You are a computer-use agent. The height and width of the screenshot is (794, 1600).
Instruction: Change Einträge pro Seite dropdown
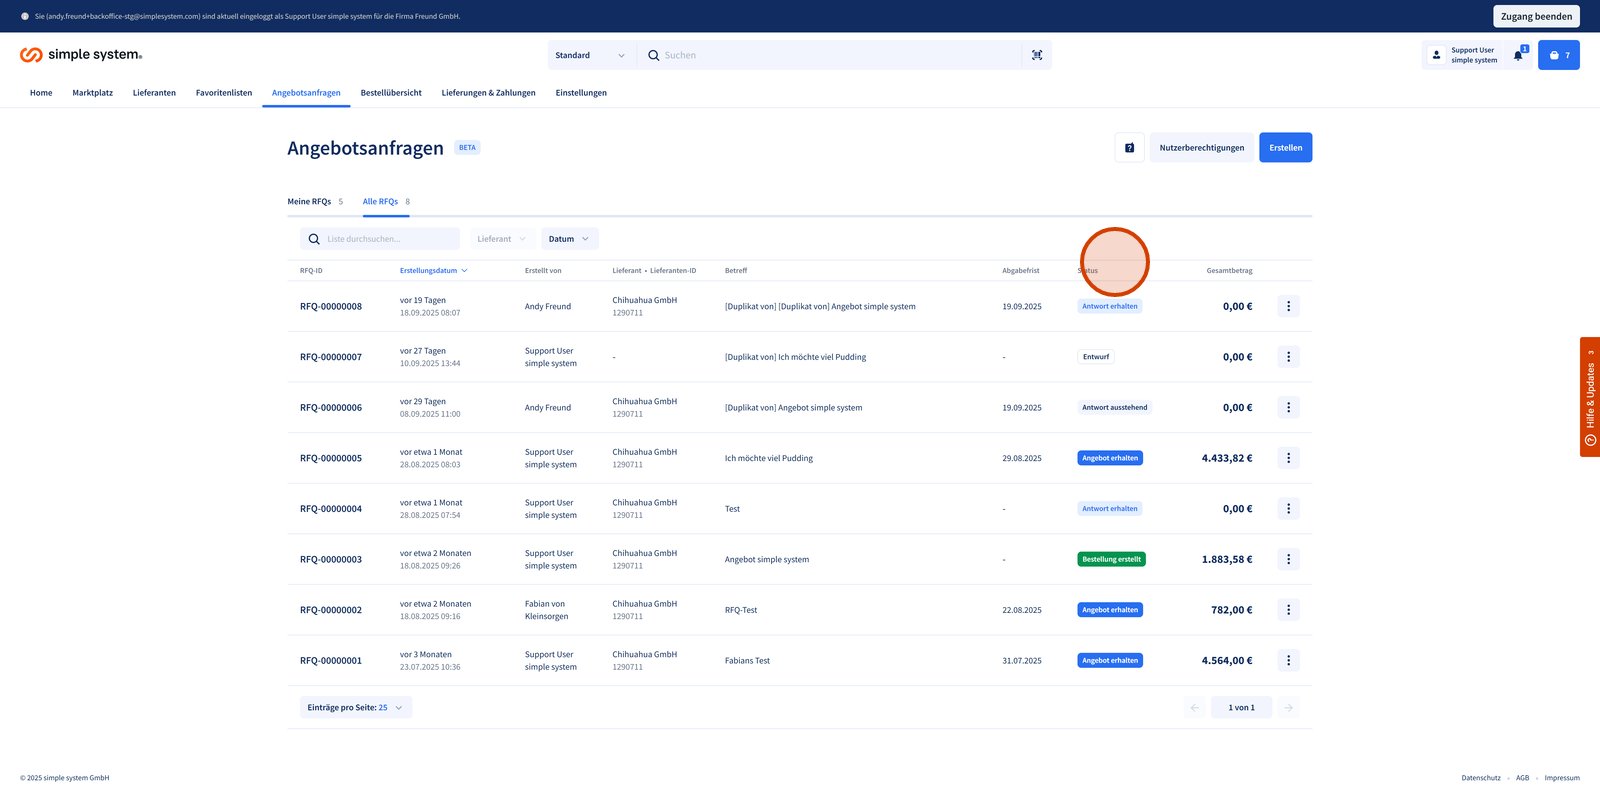tap(356, 708)
